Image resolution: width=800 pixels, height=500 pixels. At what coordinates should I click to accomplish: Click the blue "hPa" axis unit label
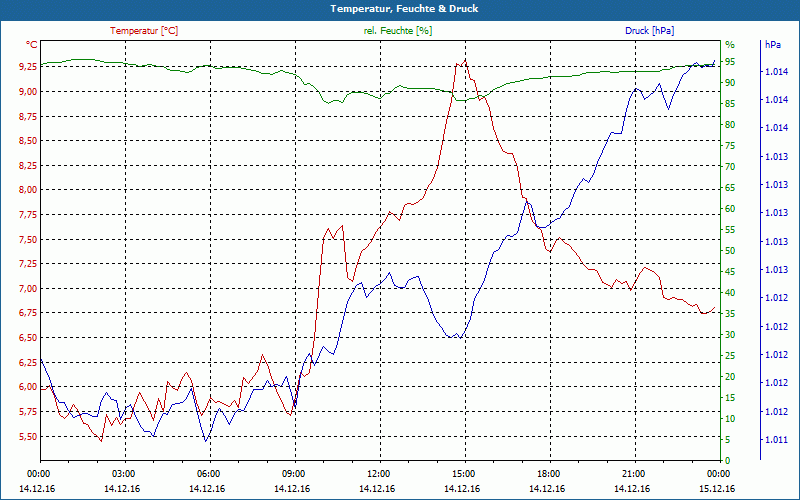[x=772, y=45]
